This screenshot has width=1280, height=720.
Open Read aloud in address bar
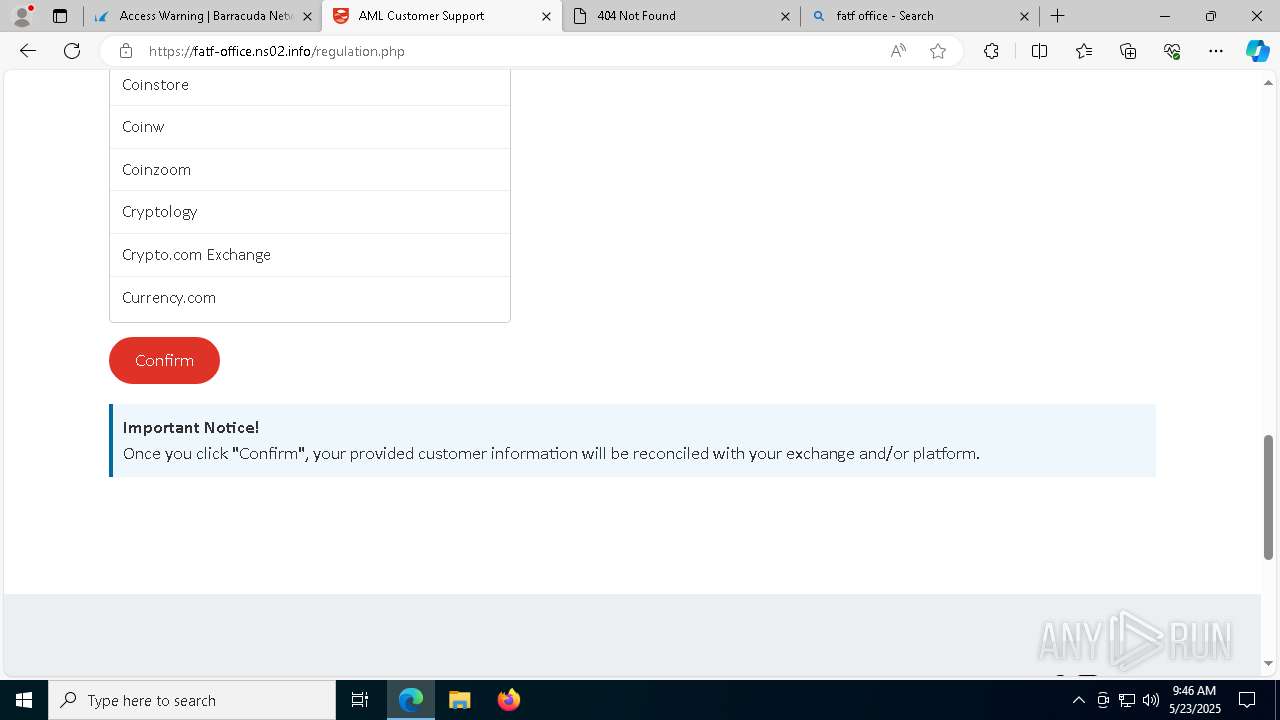tap(898, 51)
